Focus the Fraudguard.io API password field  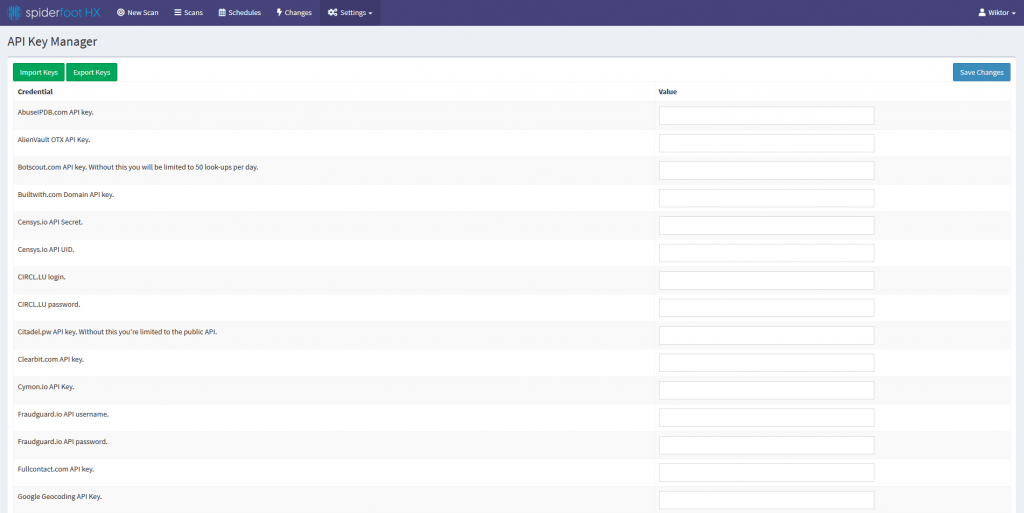766,444
